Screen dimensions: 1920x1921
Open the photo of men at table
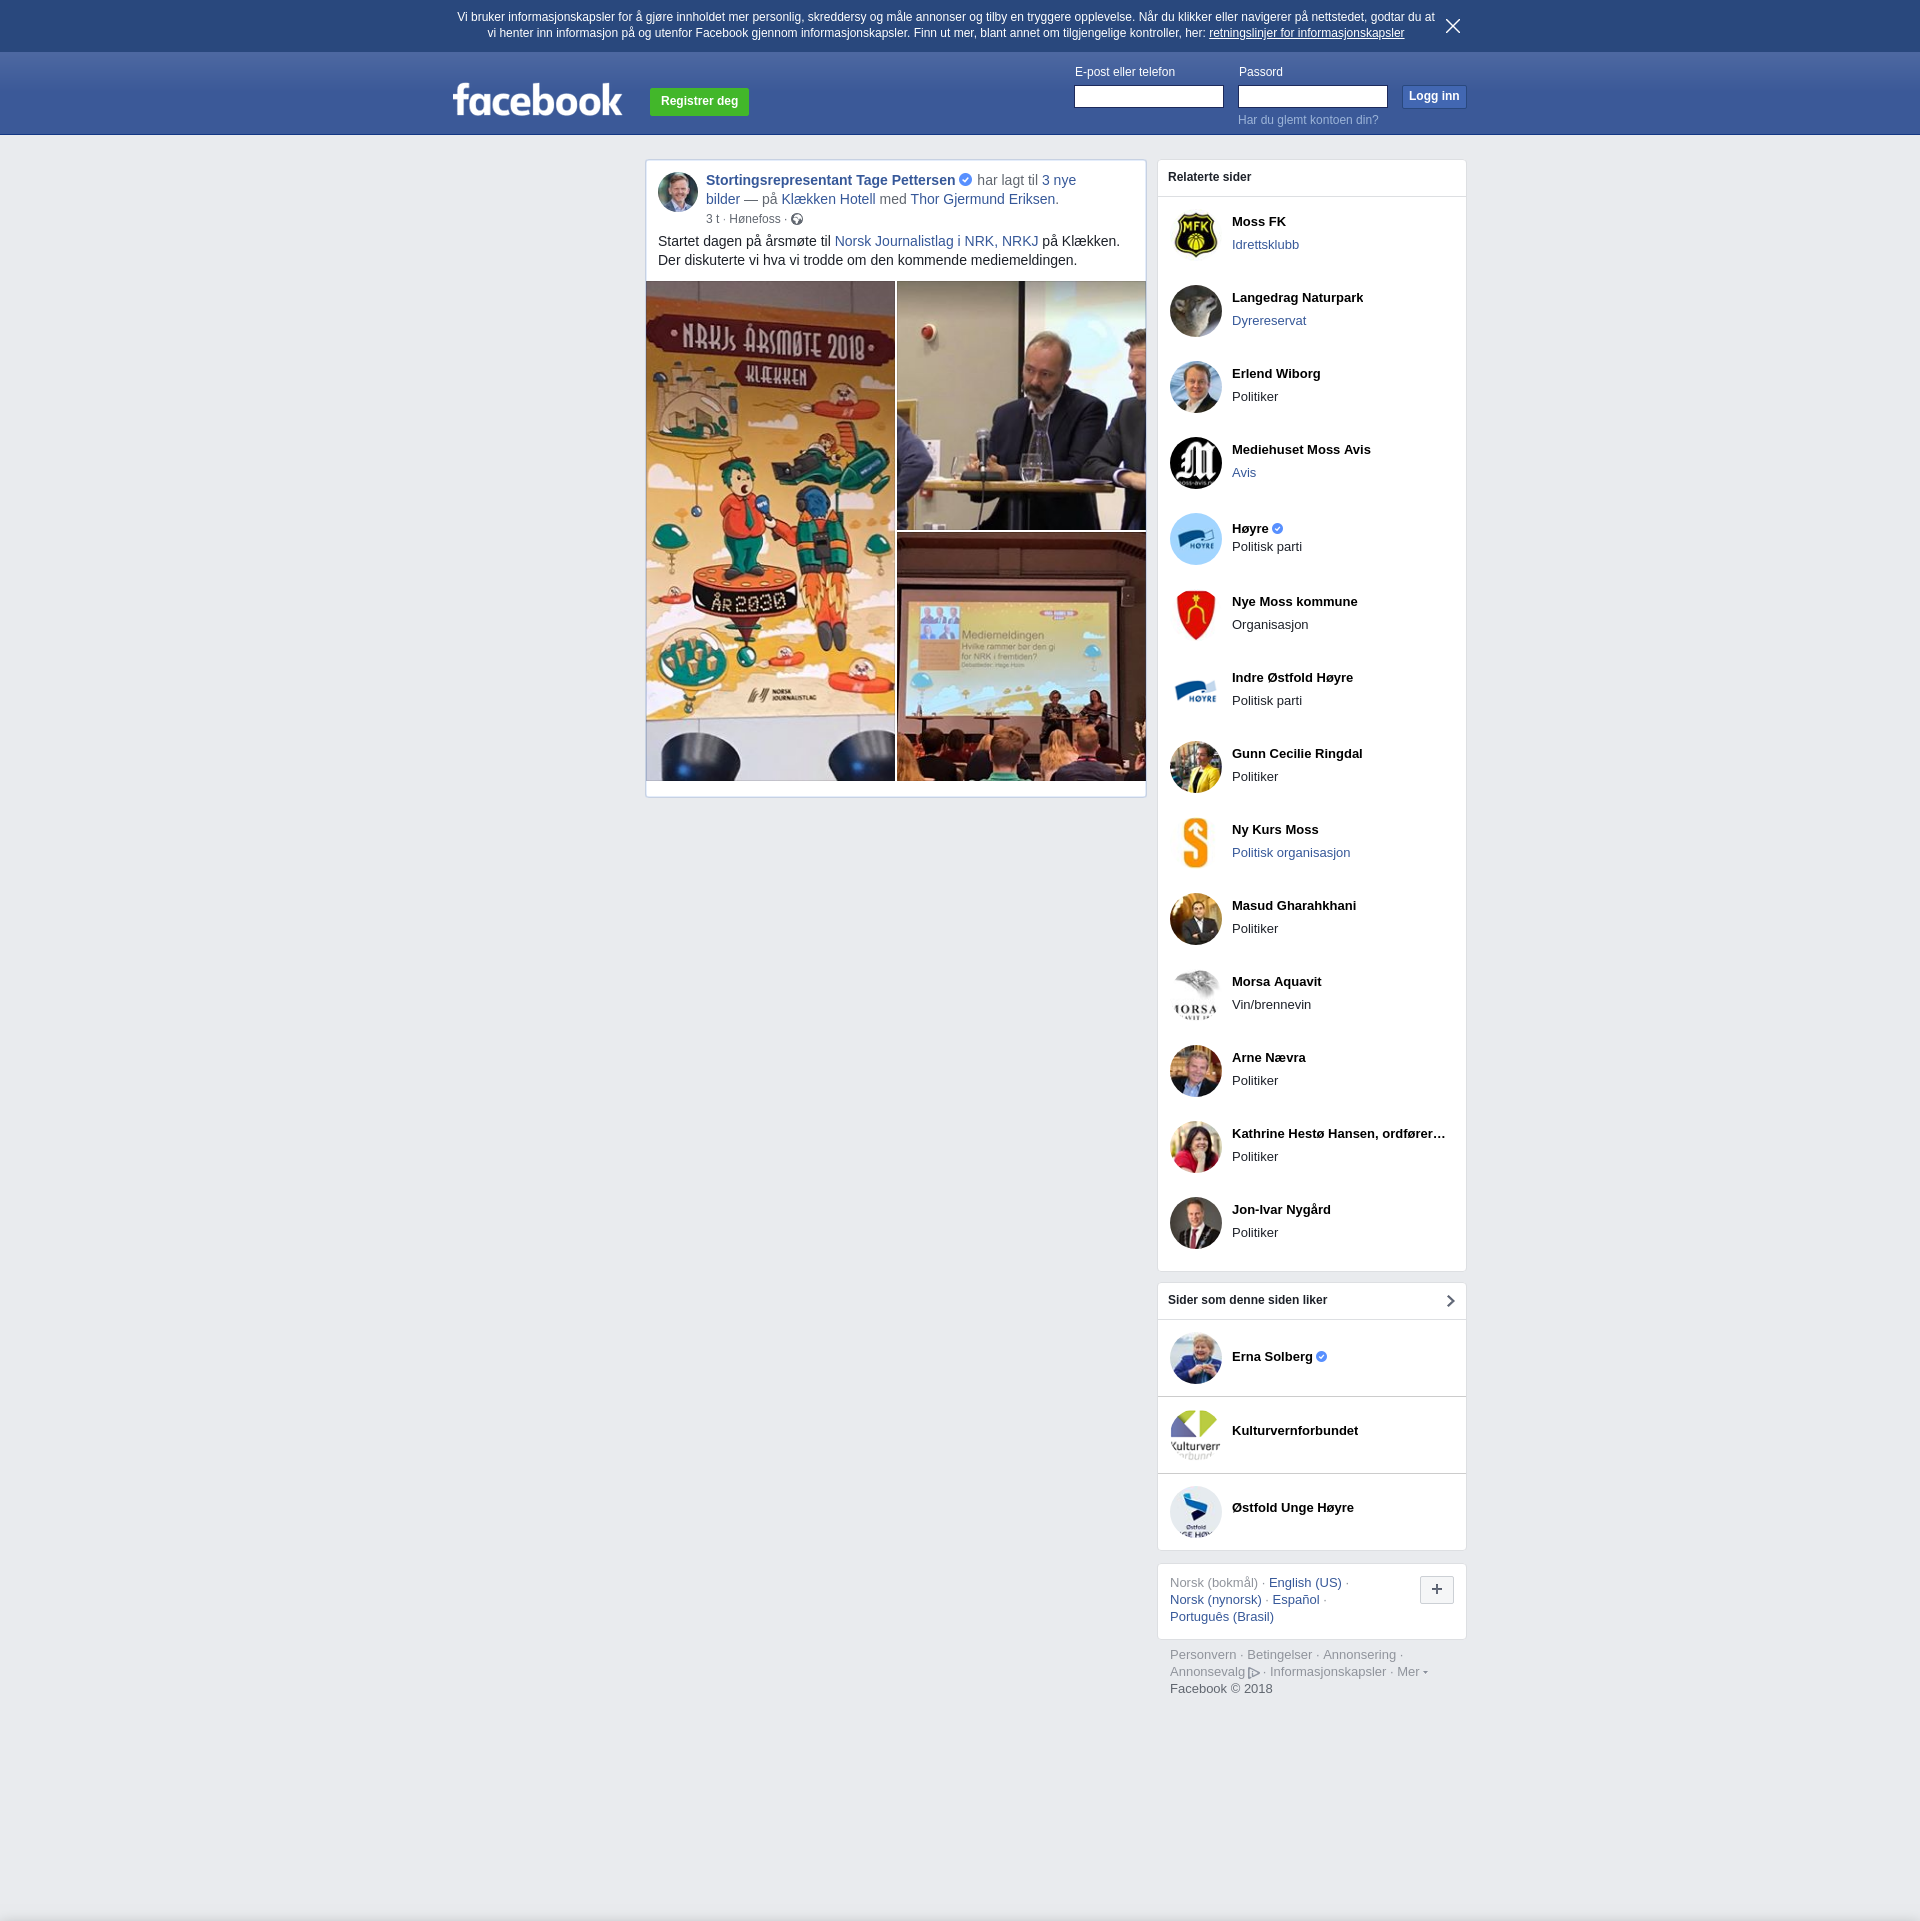tap(1021, 405)
